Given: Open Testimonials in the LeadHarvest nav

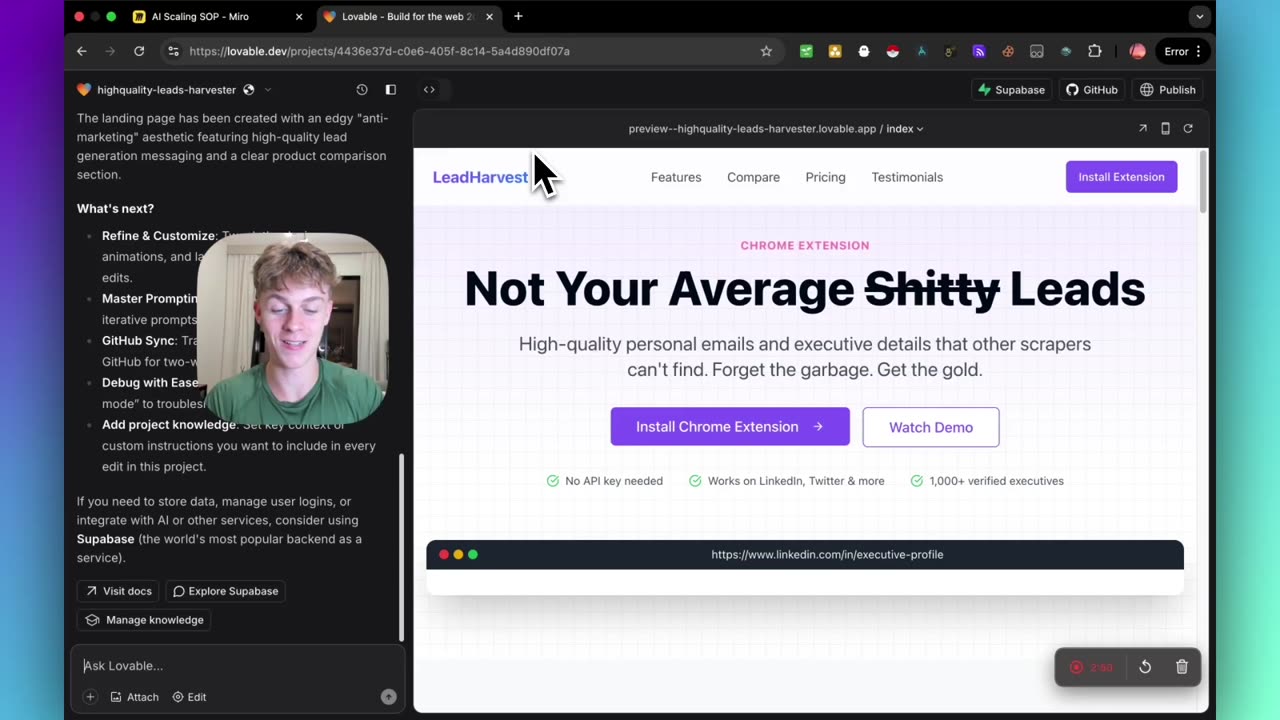Looking at the screenshot, I should coord(907,177).
